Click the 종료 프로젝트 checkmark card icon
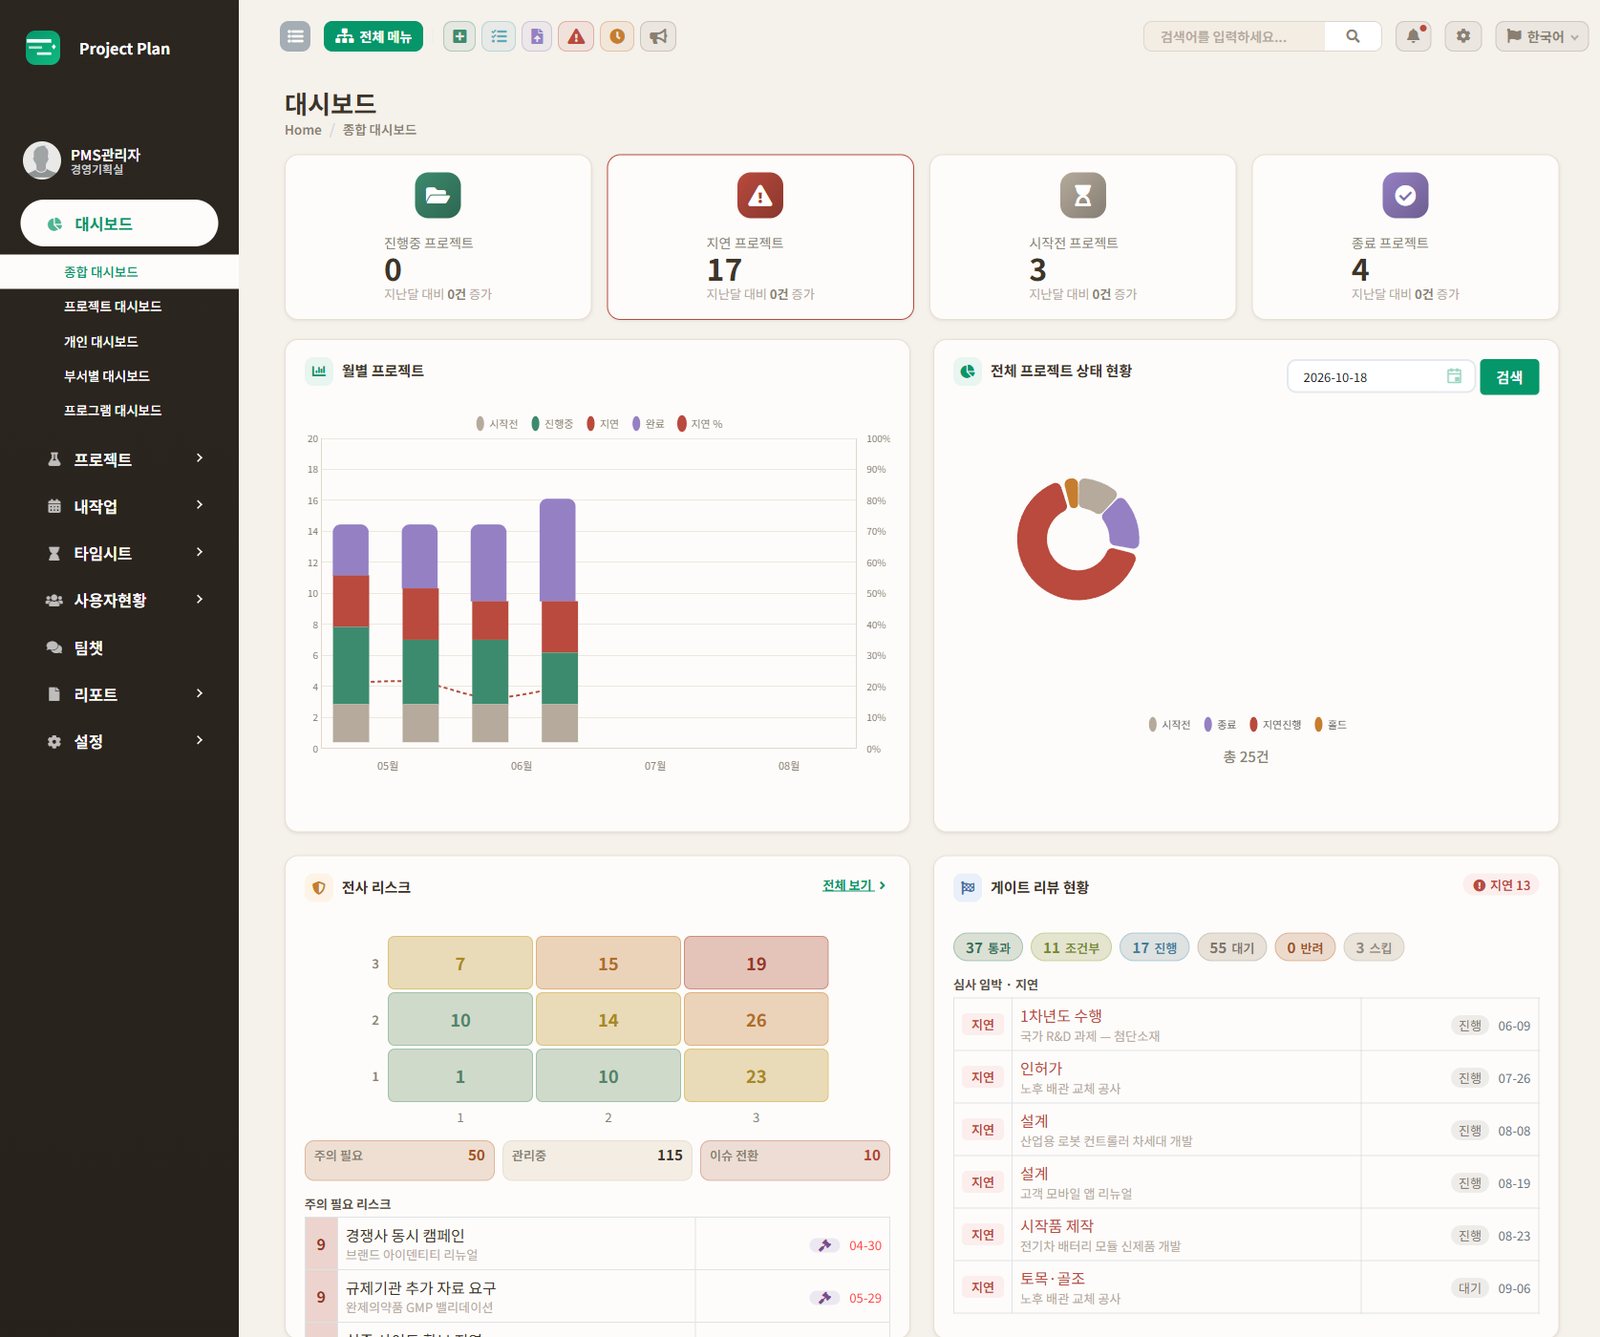This screenshot has height=1337, width=1600. pyautogui.click(x=1405, y=195)
